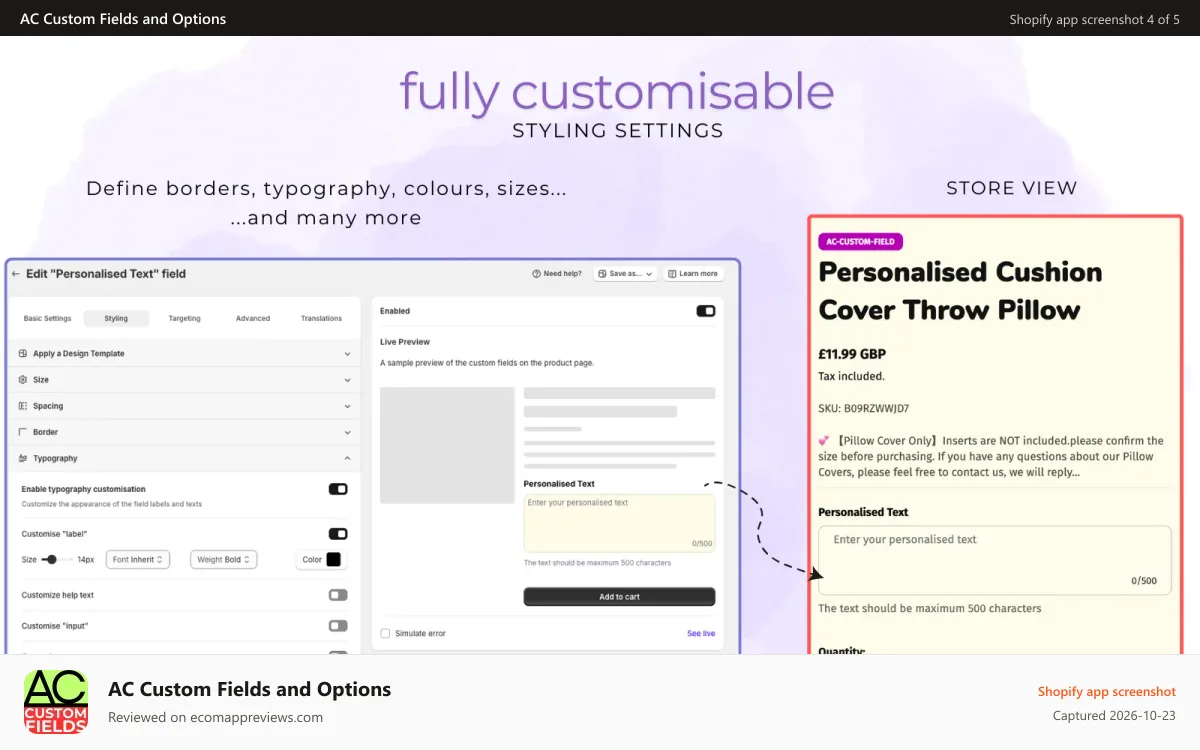
Task: Click the orange Shopify app screenshot label
Action: [x=1107, y=691]
